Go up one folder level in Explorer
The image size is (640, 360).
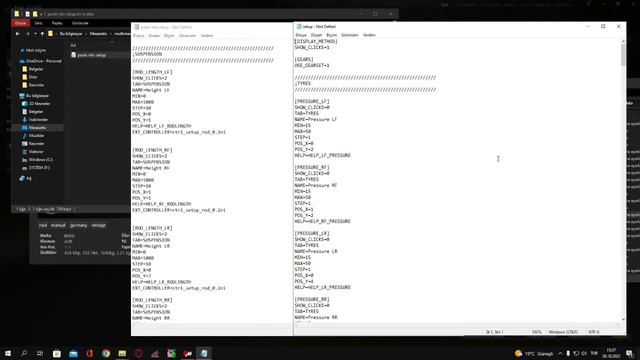click(42, 34)
